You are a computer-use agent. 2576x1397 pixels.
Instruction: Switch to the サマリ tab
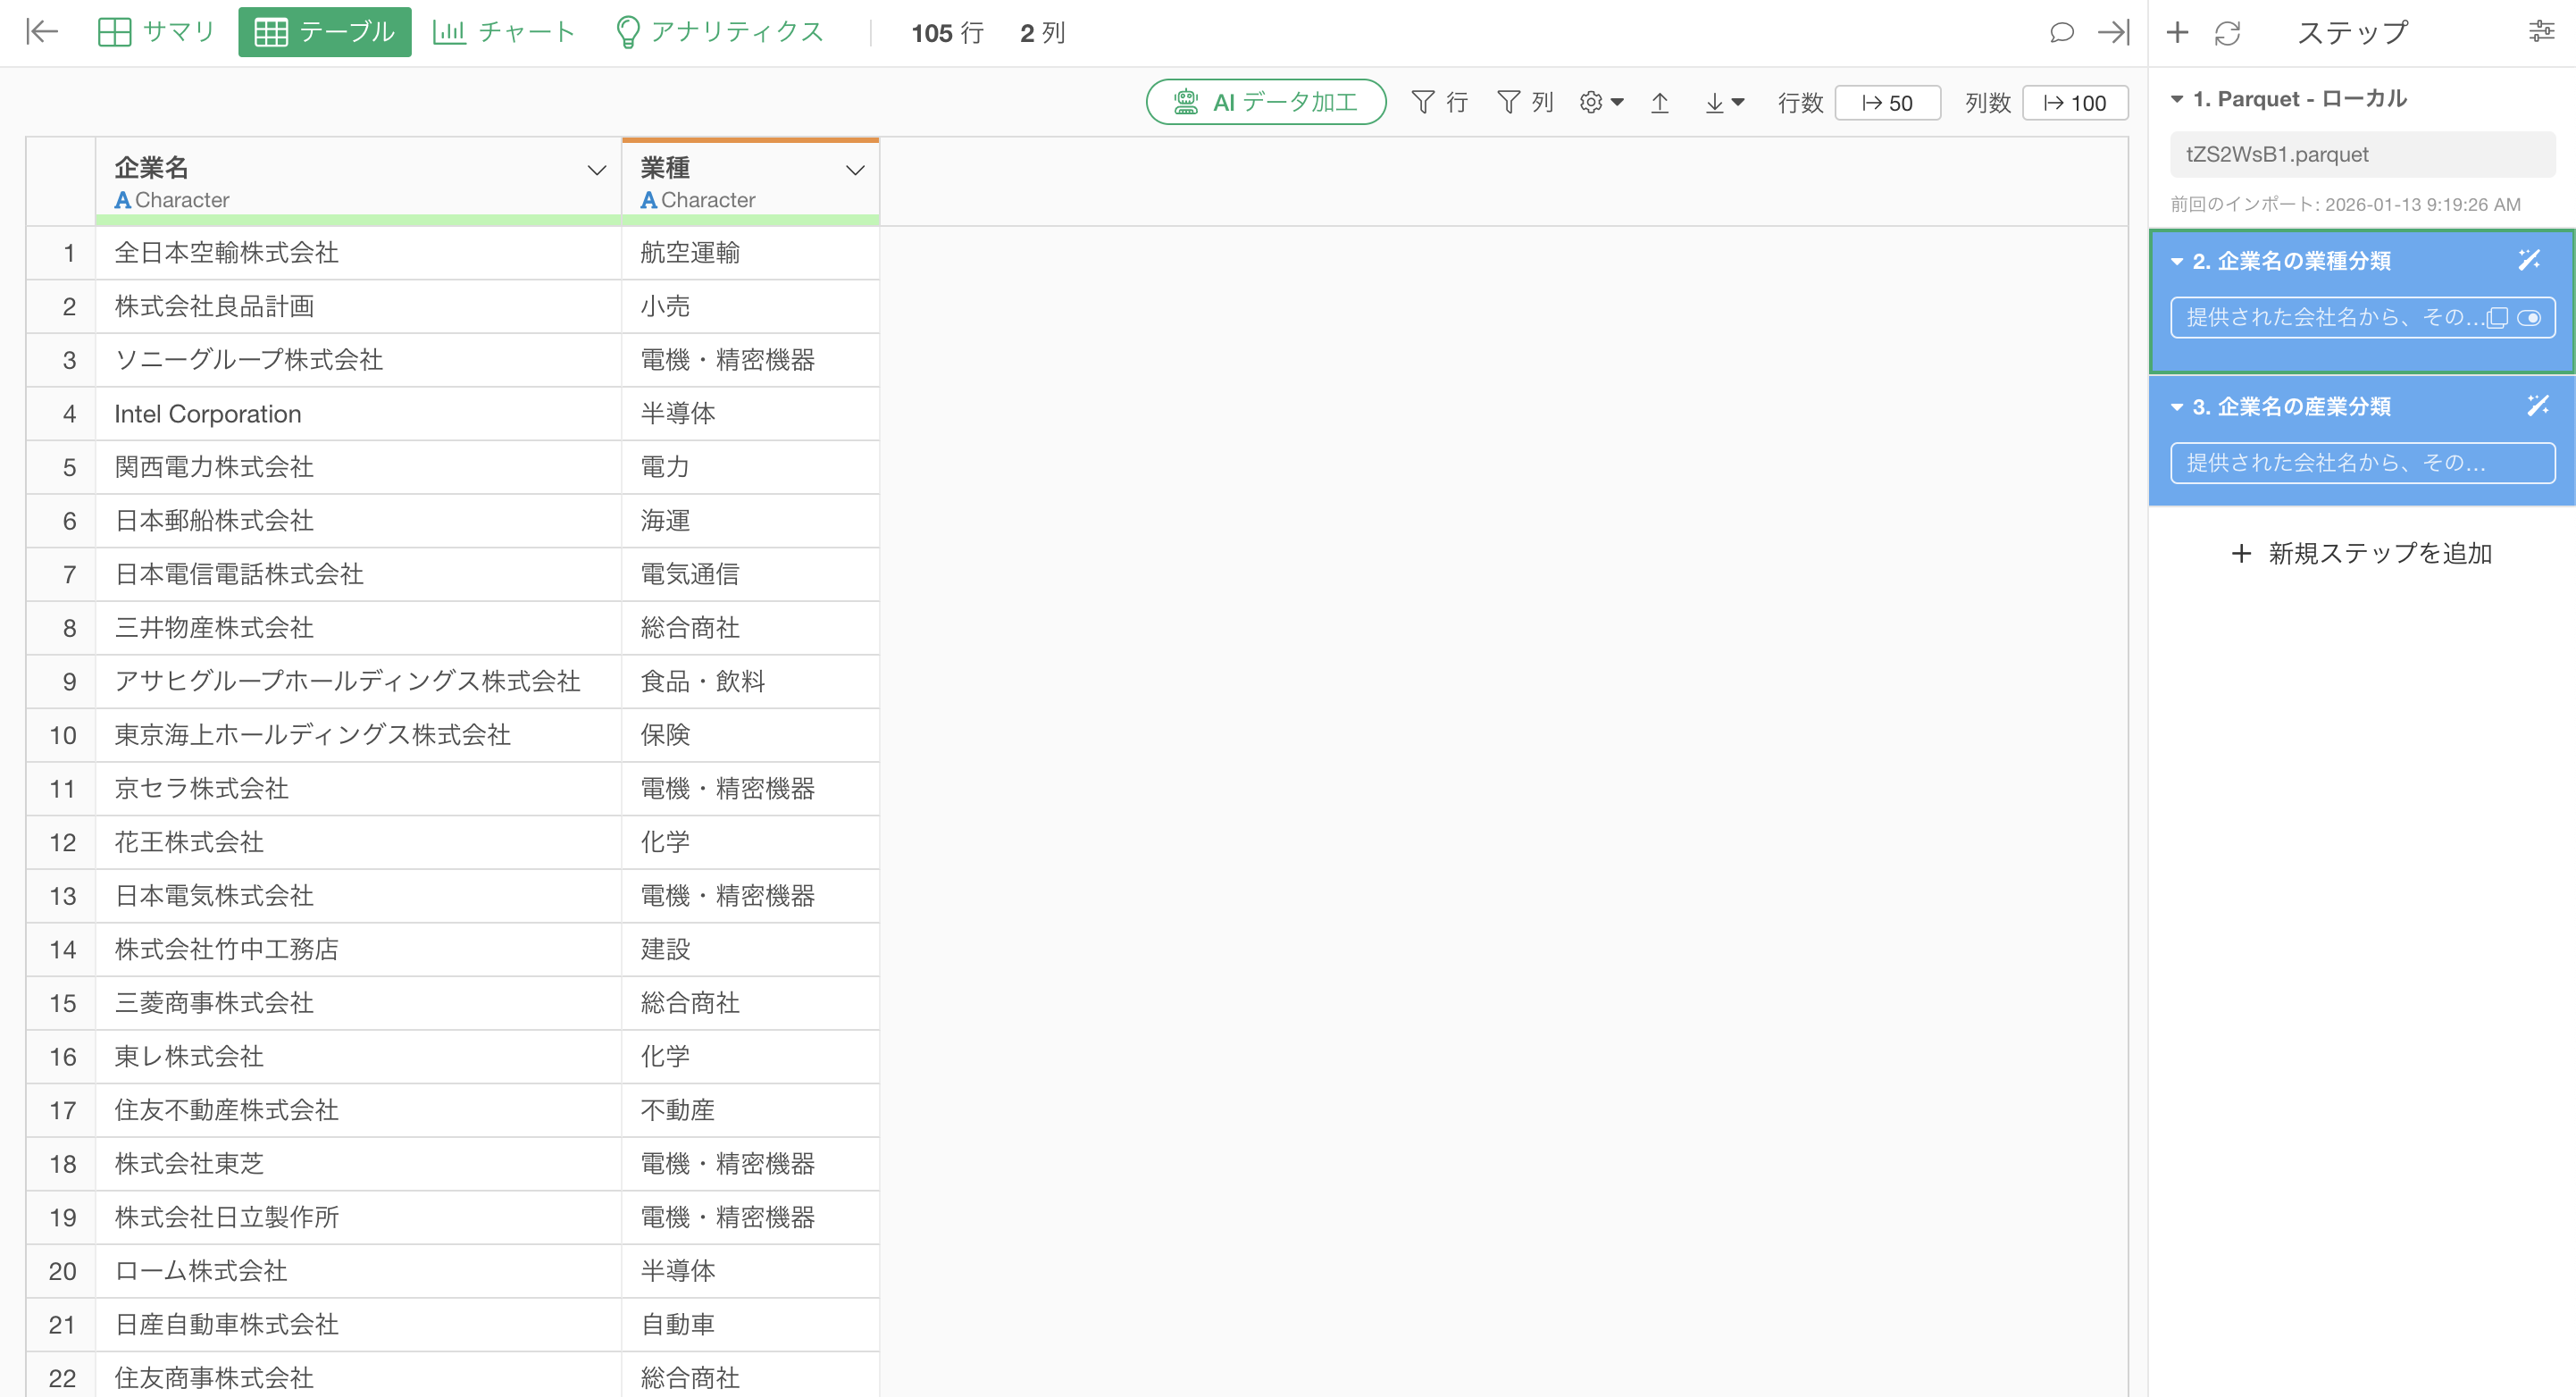click(x=157, y=32)
